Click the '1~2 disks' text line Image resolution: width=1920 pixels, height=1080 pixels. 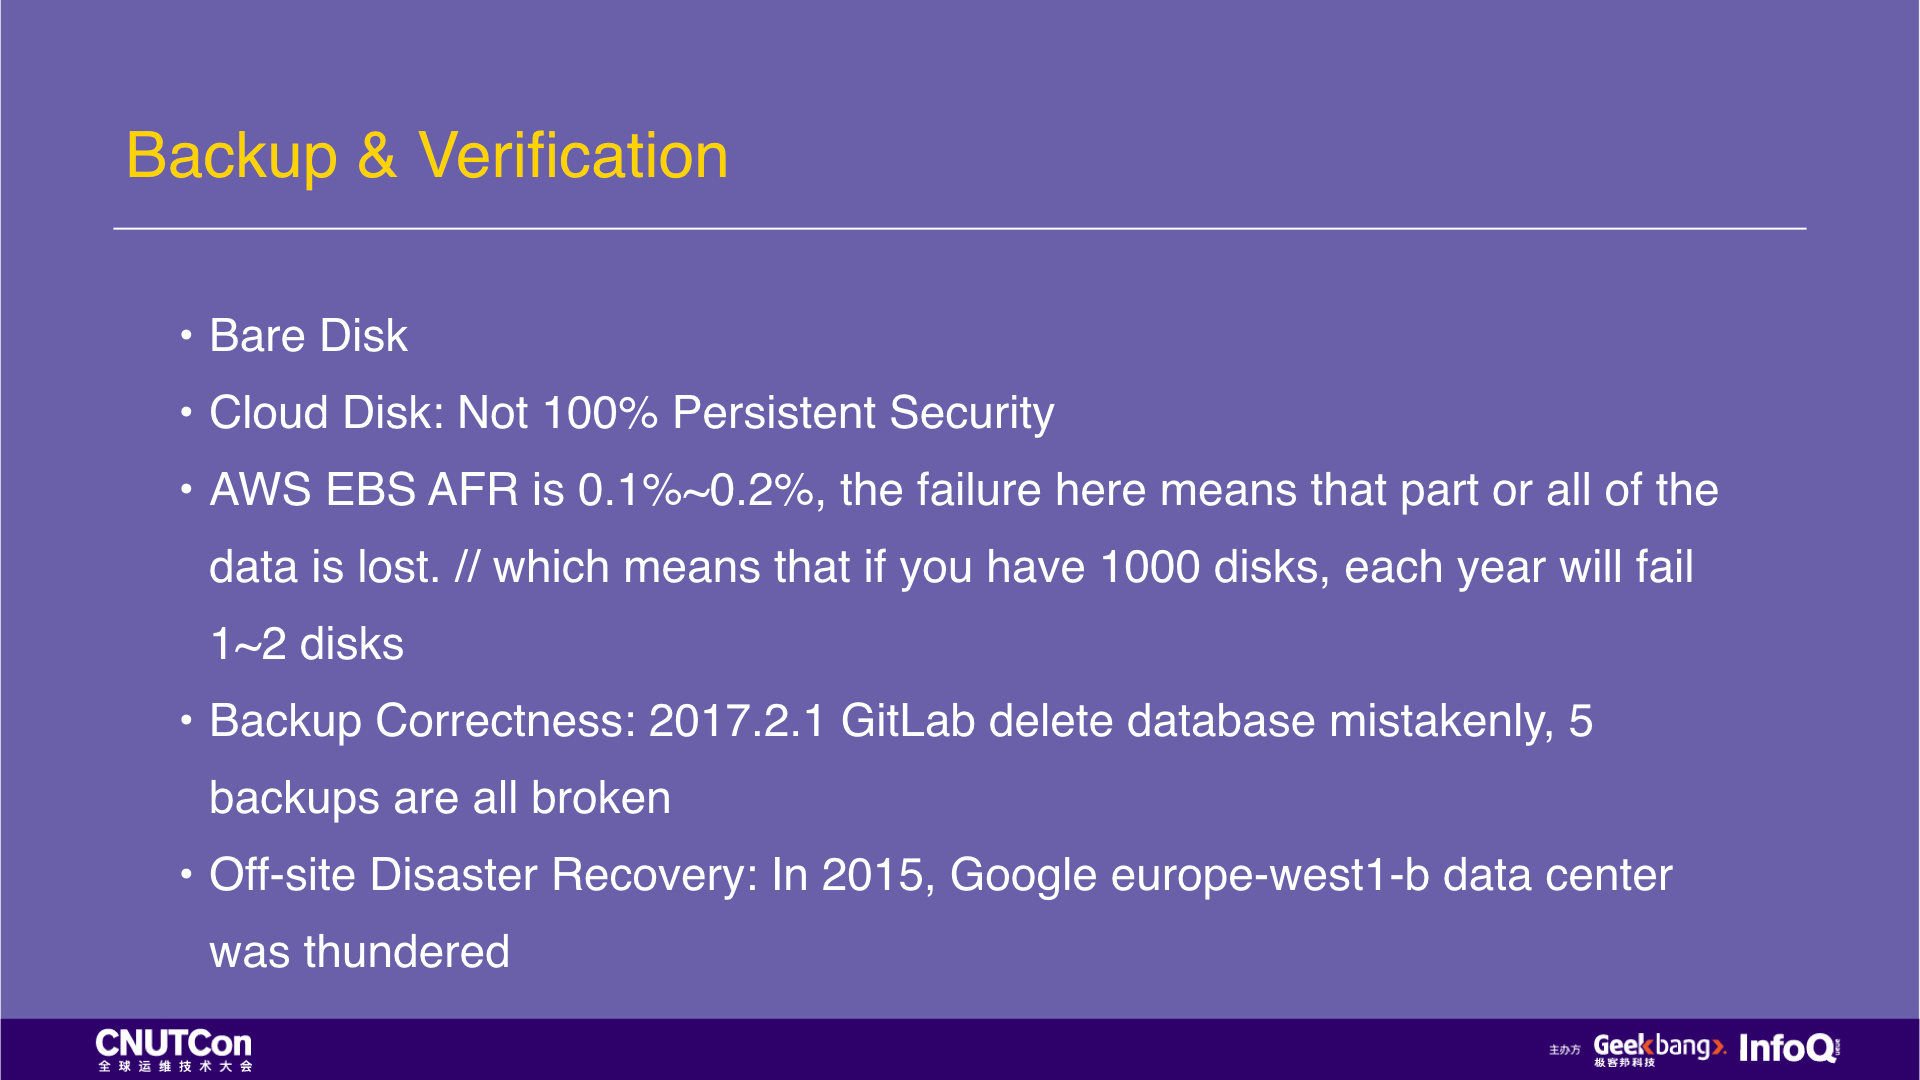coord(307,644)
